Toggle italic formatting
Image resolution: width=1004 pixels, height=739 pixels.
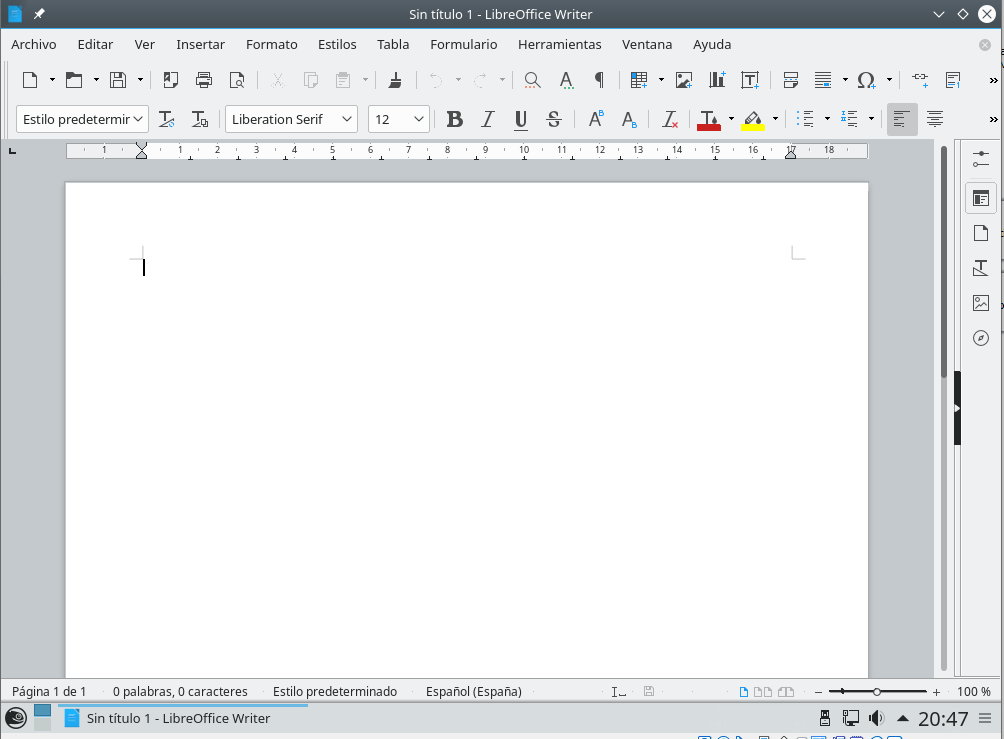pyautogui.click(x=488, y=119)
